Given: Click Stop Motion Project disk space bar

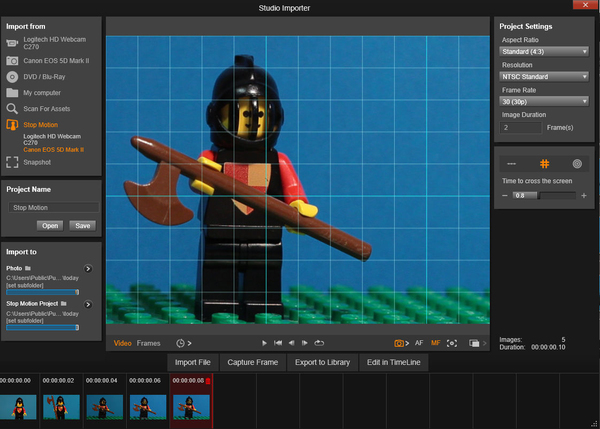Looking at the screenshot, I should (x=42, y=328).
